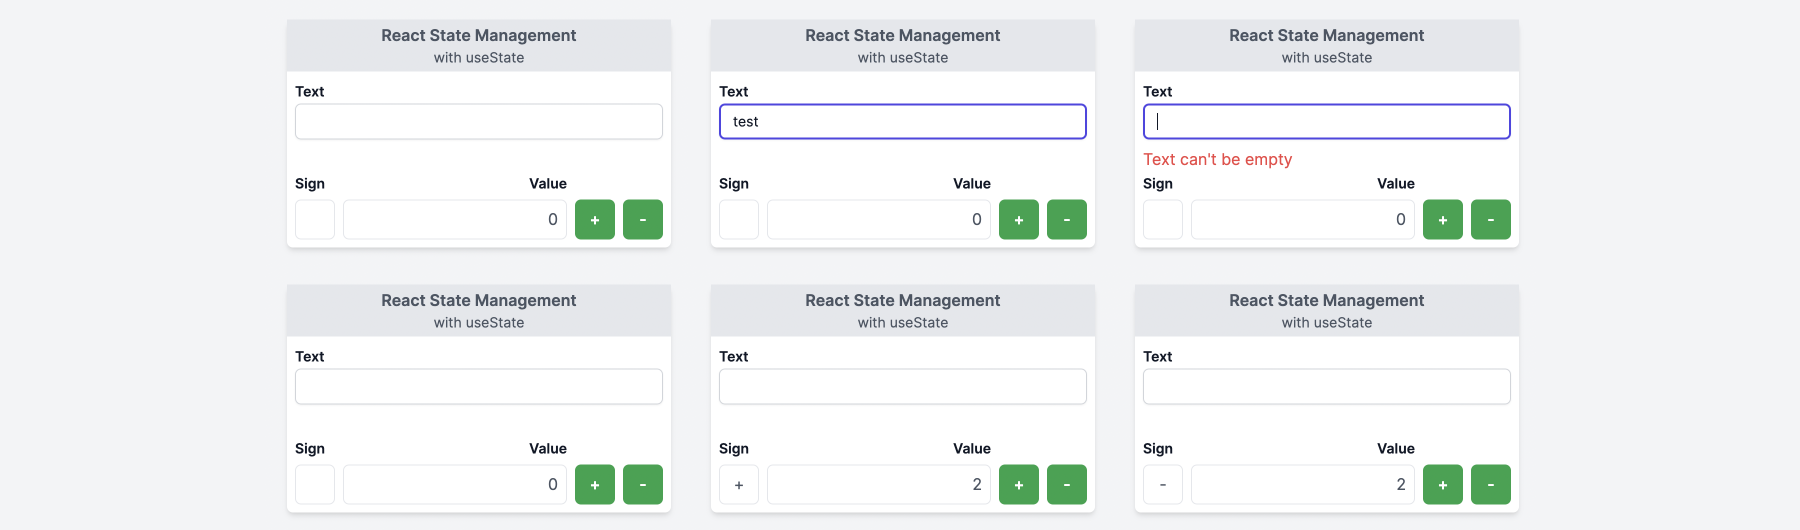
Task: Increment value in the card showing the empty-text error
Action: (1443, 219)
